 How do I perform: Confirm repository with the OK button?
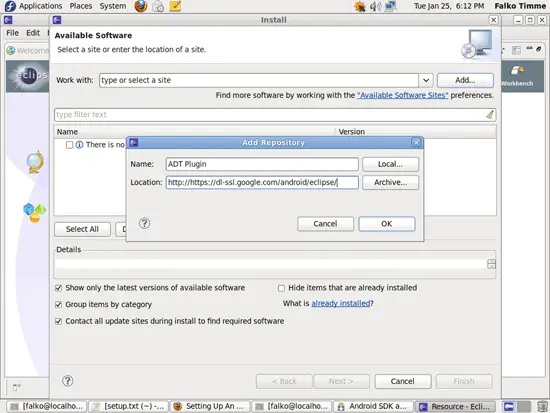click(387, 224)
